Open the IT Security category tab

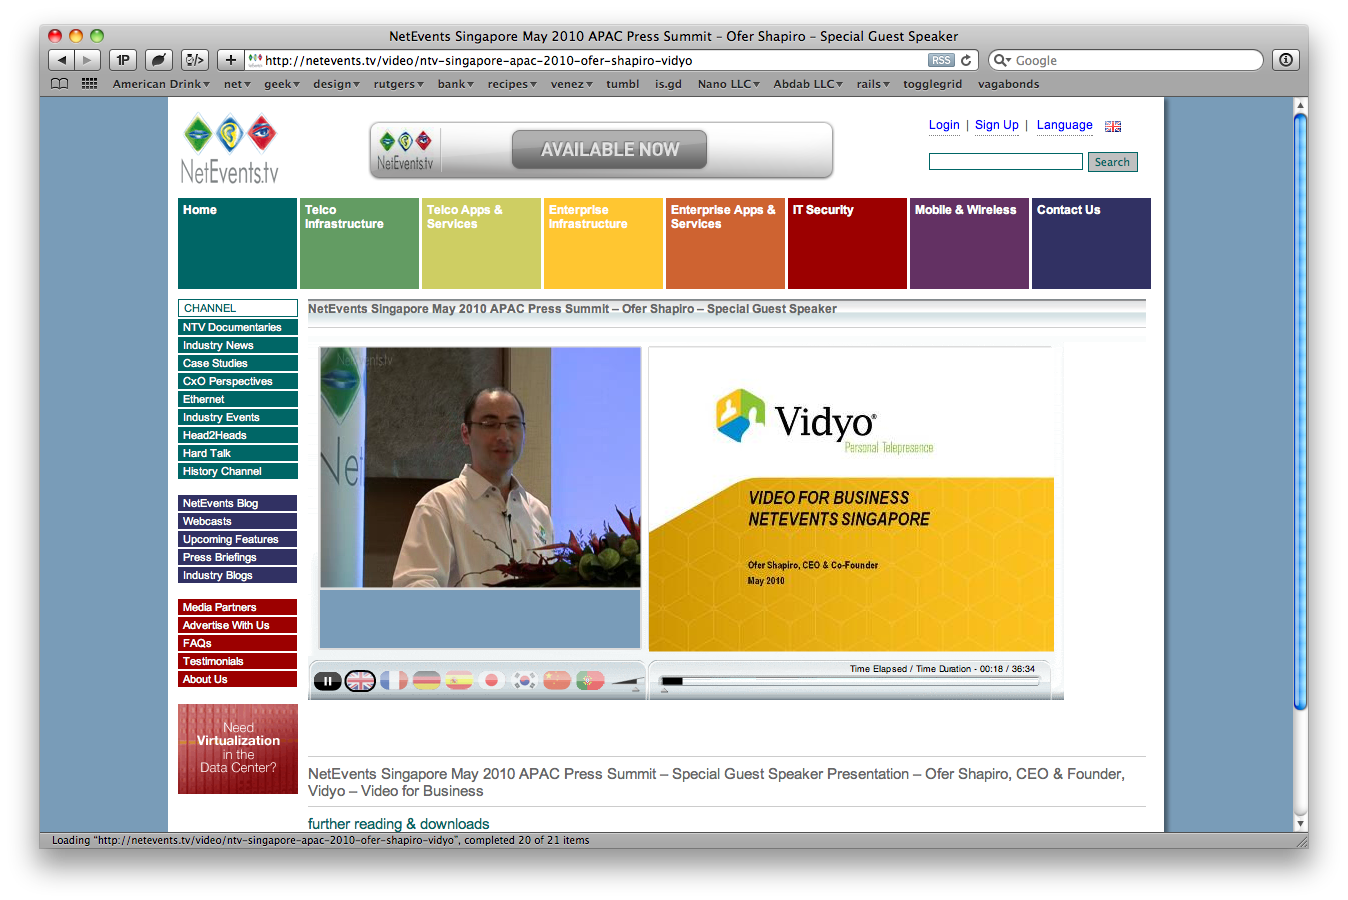[846, 243]
